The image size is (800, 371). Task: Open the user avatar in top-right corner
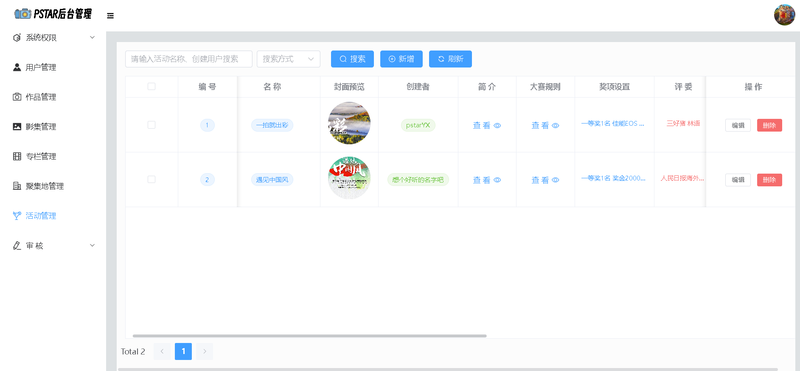[784, 15]
